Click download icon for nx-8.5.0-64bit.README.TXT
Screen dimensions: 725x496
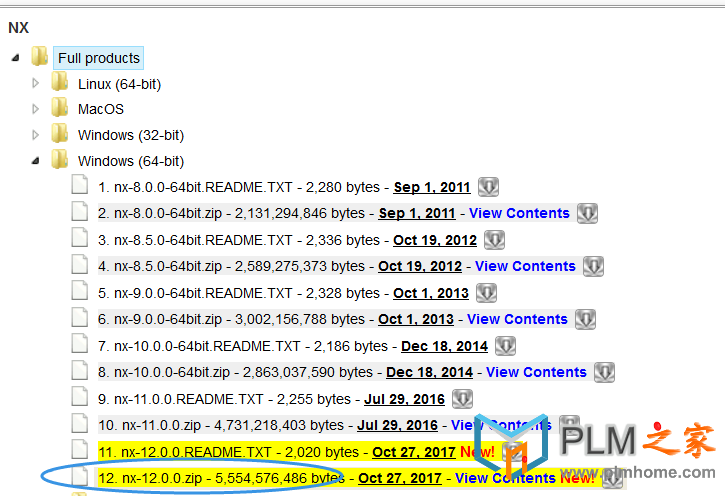pyautogui.click(x=494, y=240)
